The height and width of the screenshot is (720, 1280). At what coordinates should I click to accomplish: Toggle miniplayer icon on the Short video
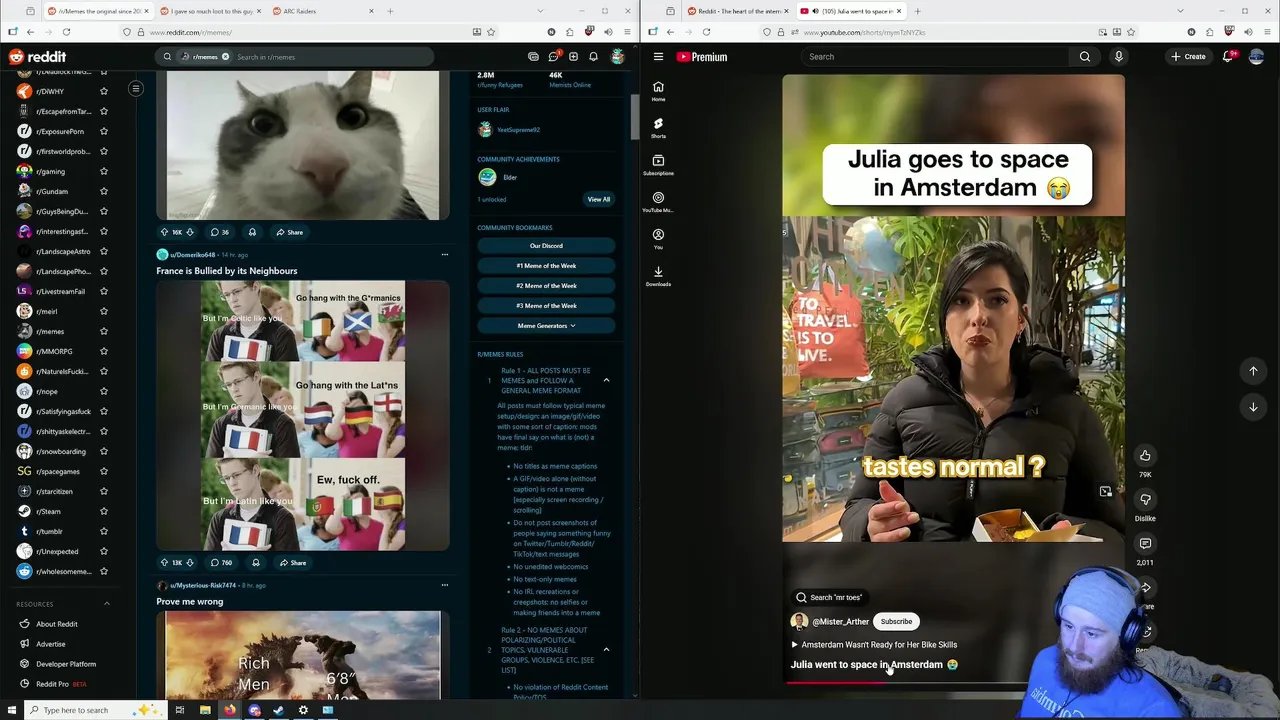[1105, 492]
